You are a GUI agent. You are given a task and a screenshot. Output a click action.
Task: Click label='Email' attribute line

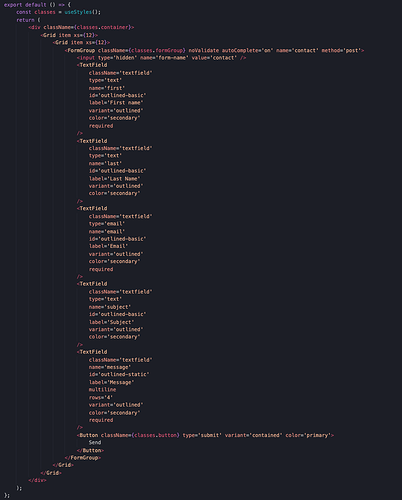(108, 246)
